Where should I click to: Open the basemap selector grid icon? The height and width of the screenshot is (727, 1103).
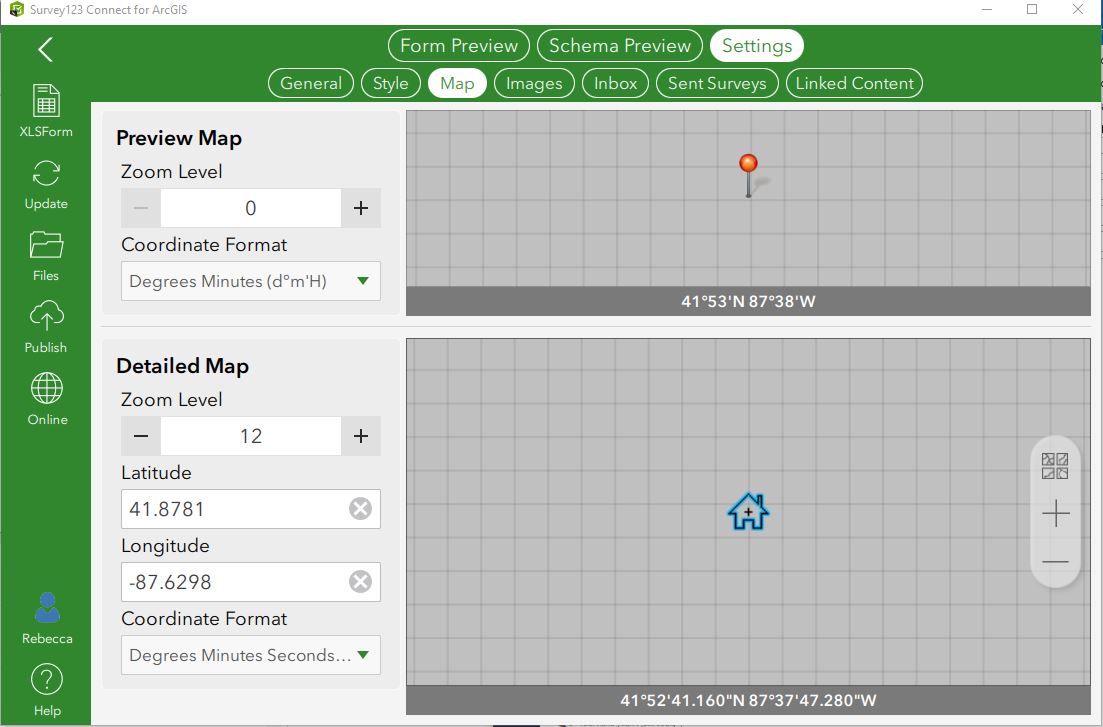1055,466
